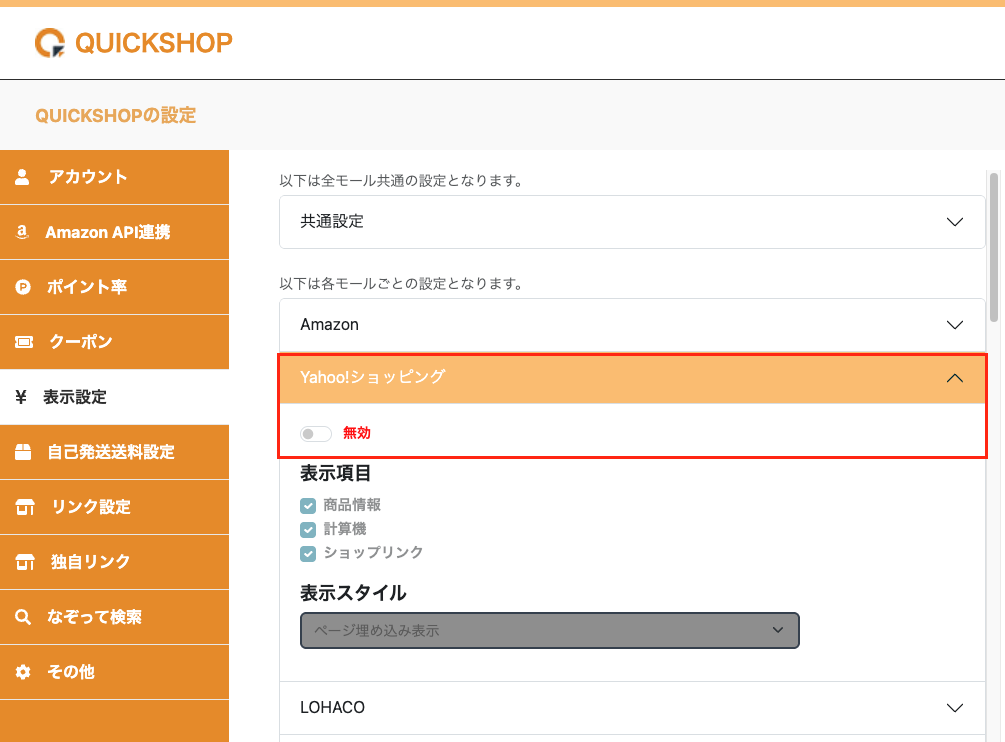
Task: Open the 表示設定 menu item
Action: tap(74, 397)
